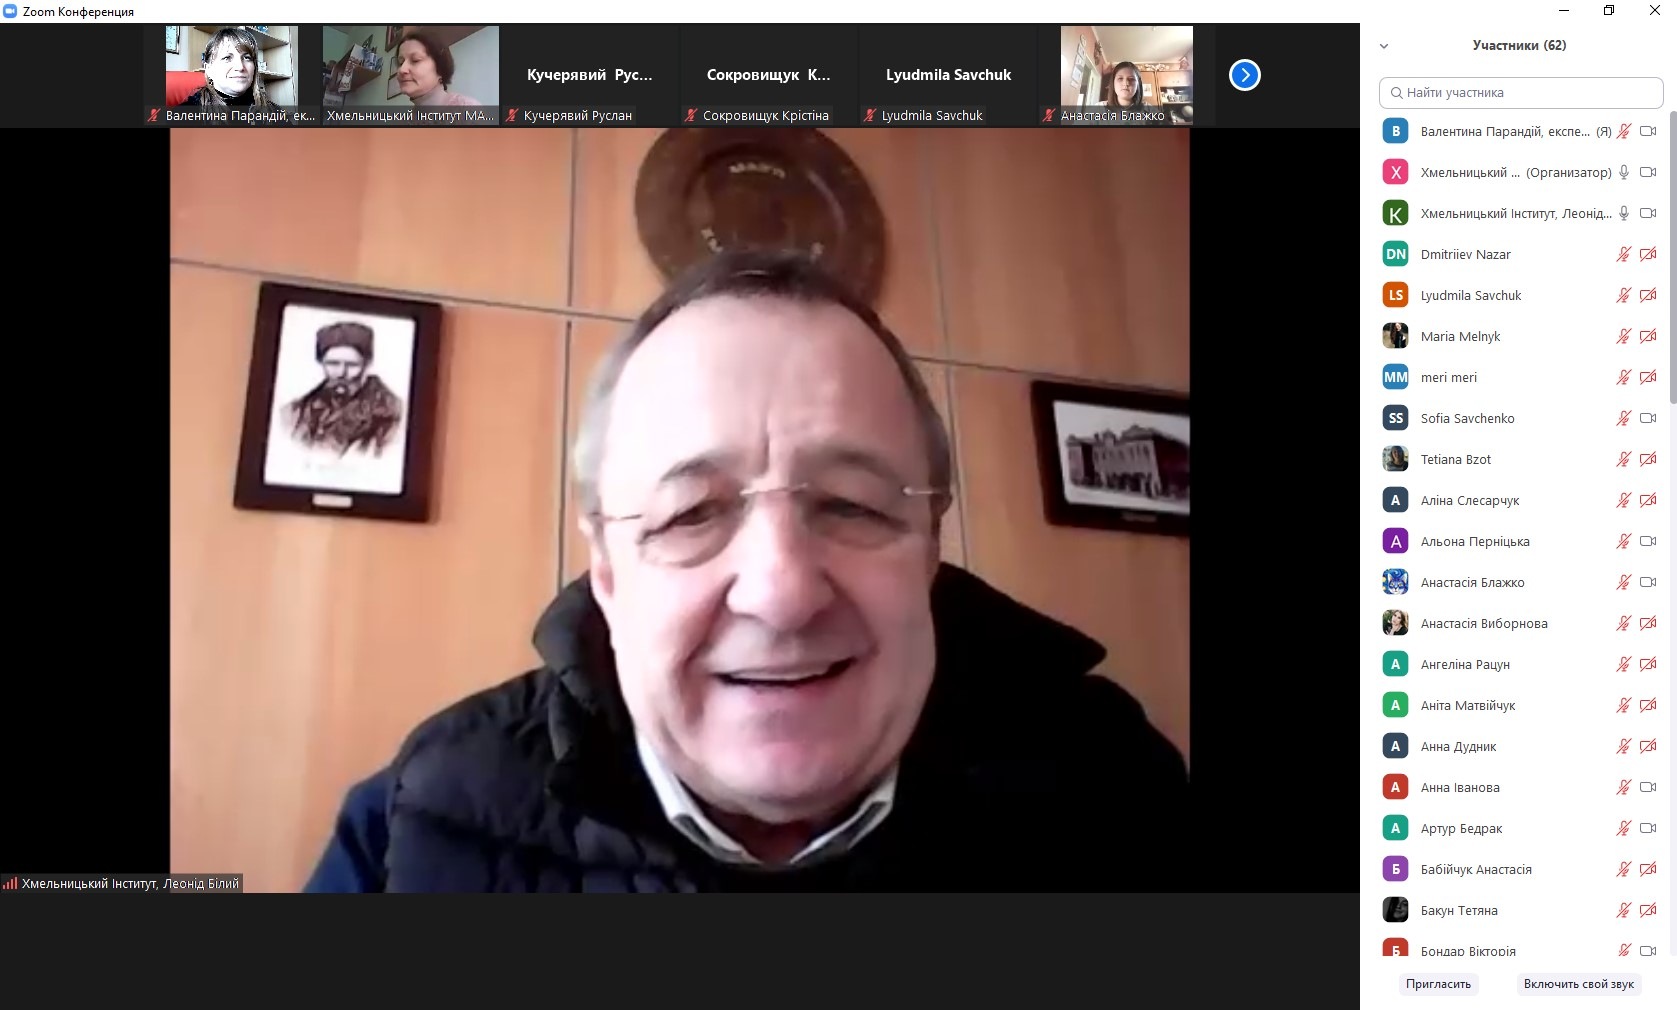Select participant Анна Дудник in the list

tap(1520, 746)
